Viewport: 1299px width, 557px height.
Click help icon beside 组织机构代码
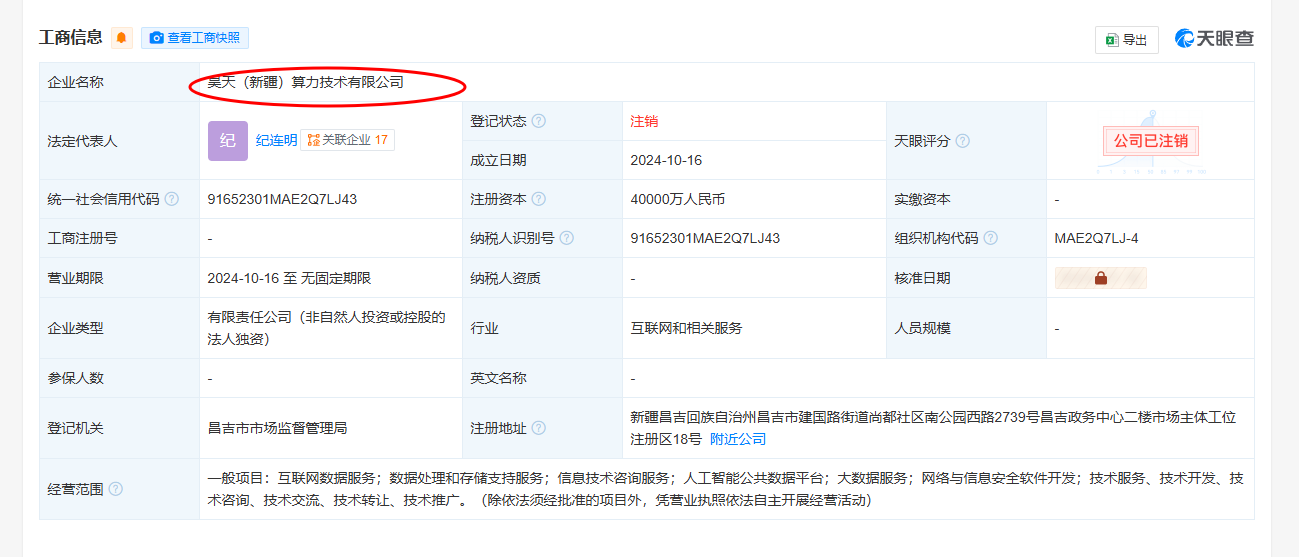pyautogui.click(x=991, y=238)
